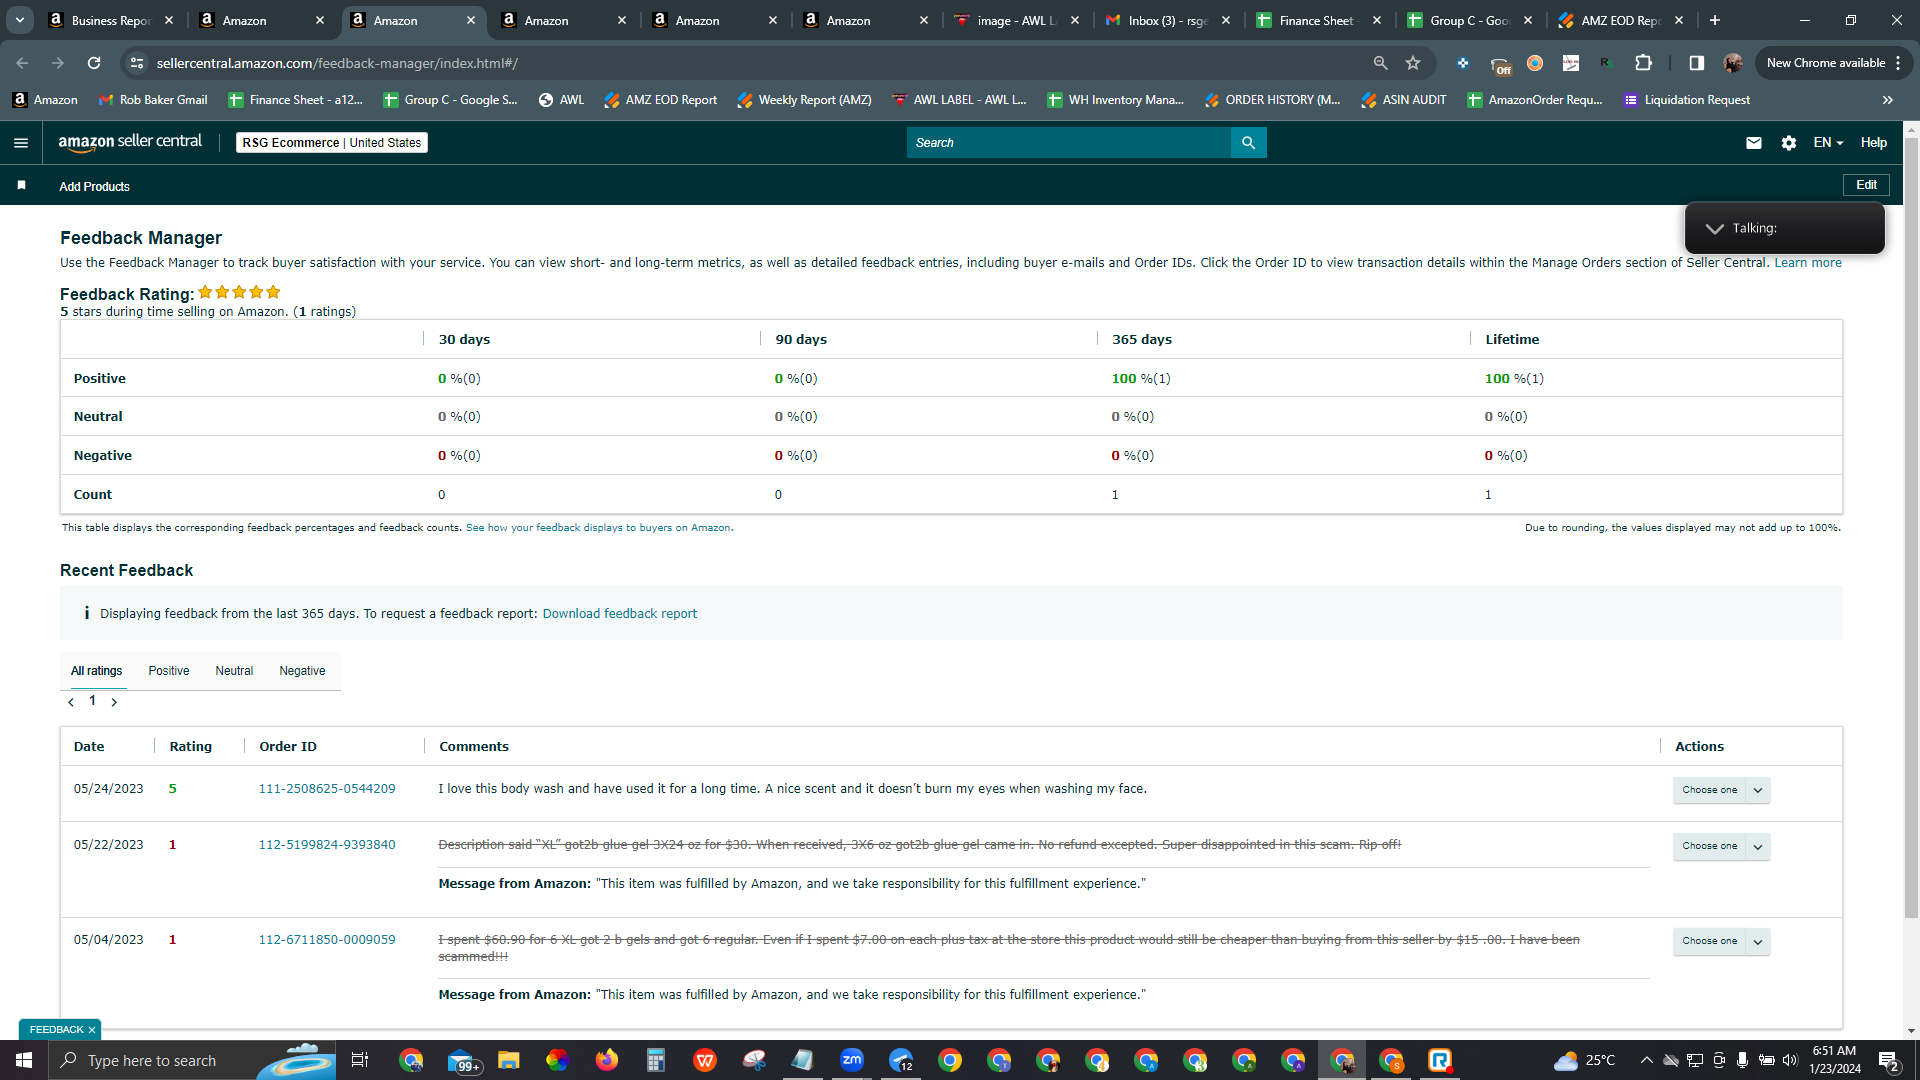Open the Chrome profile avatar
Image resolution: width=1920 pixels, height=1080 pixels.
coord(1733,63)
